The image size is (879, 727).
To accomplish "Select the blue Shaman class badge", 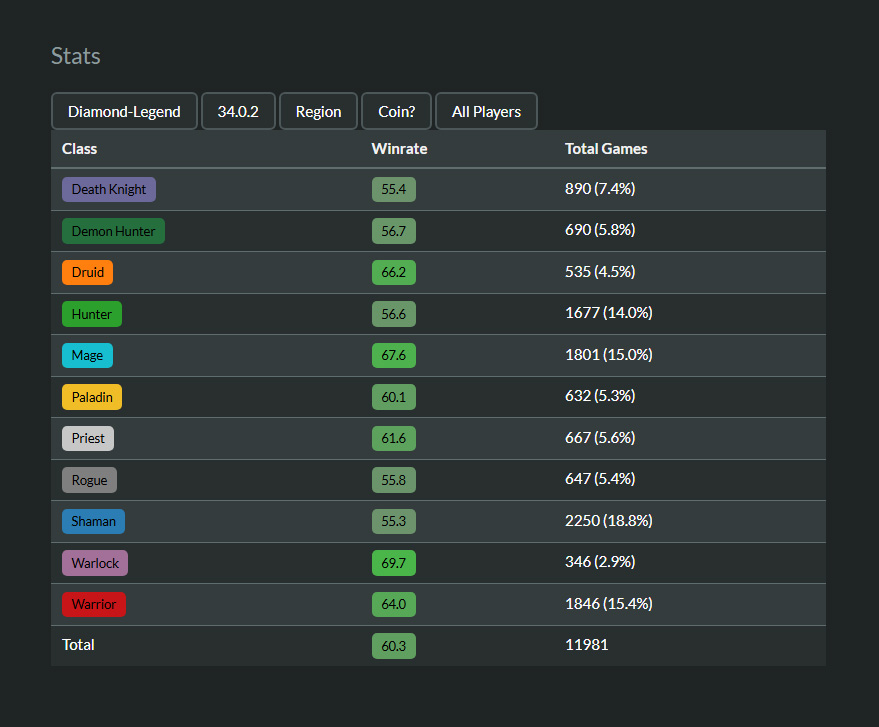I will 93,521.
